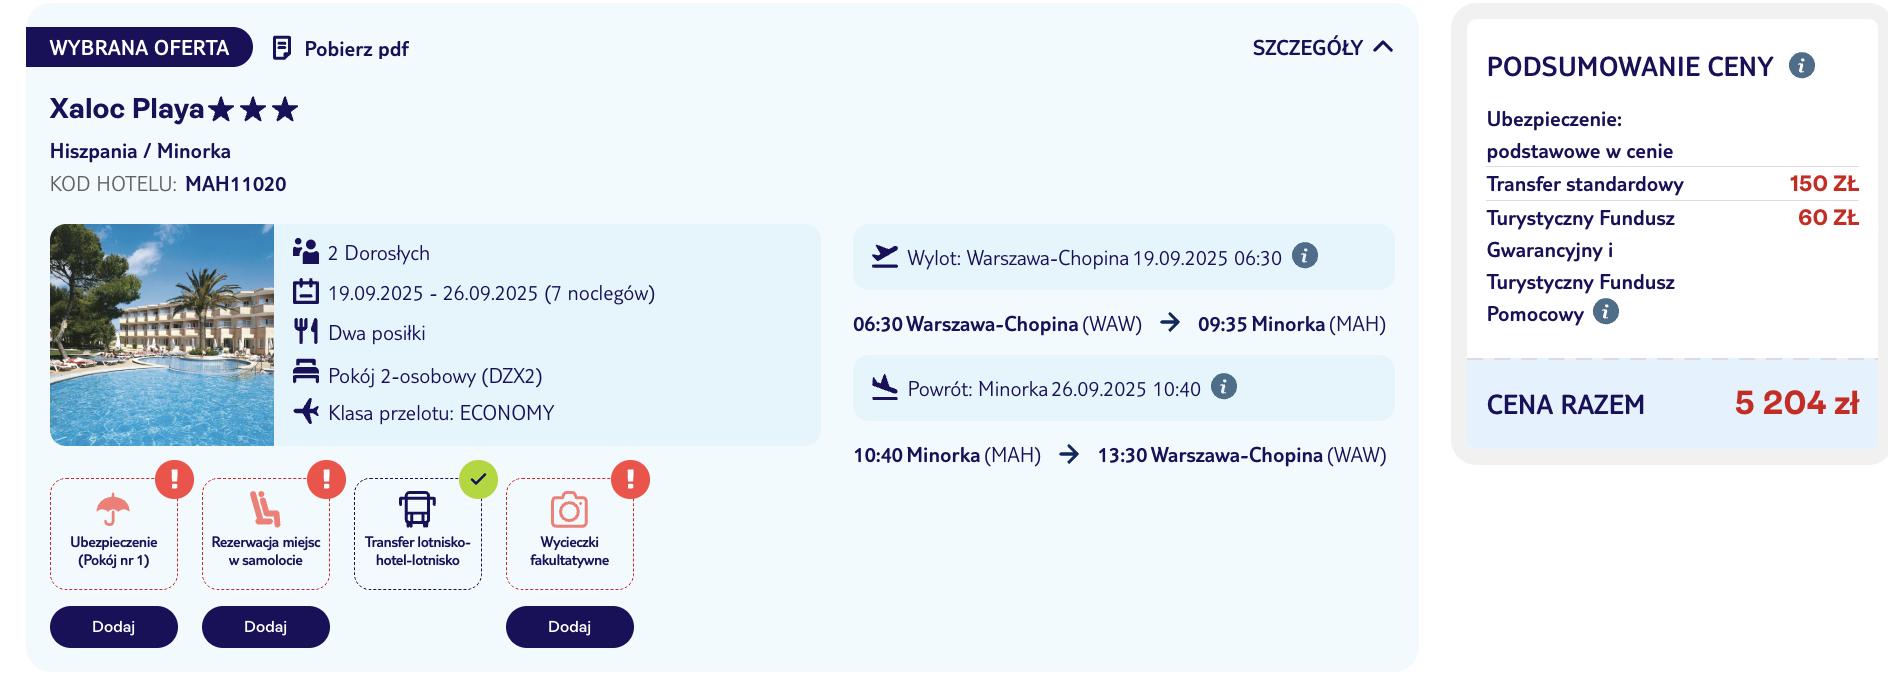Download offer via Pobierz pdf link
The image size is (1888, 694).
356,49
